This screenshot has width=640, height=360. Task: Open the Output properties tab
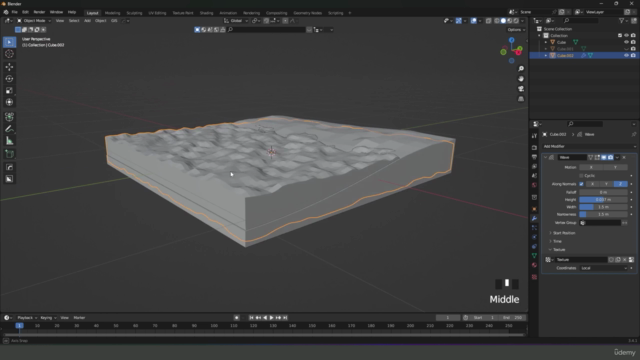(x=534, y=157)
